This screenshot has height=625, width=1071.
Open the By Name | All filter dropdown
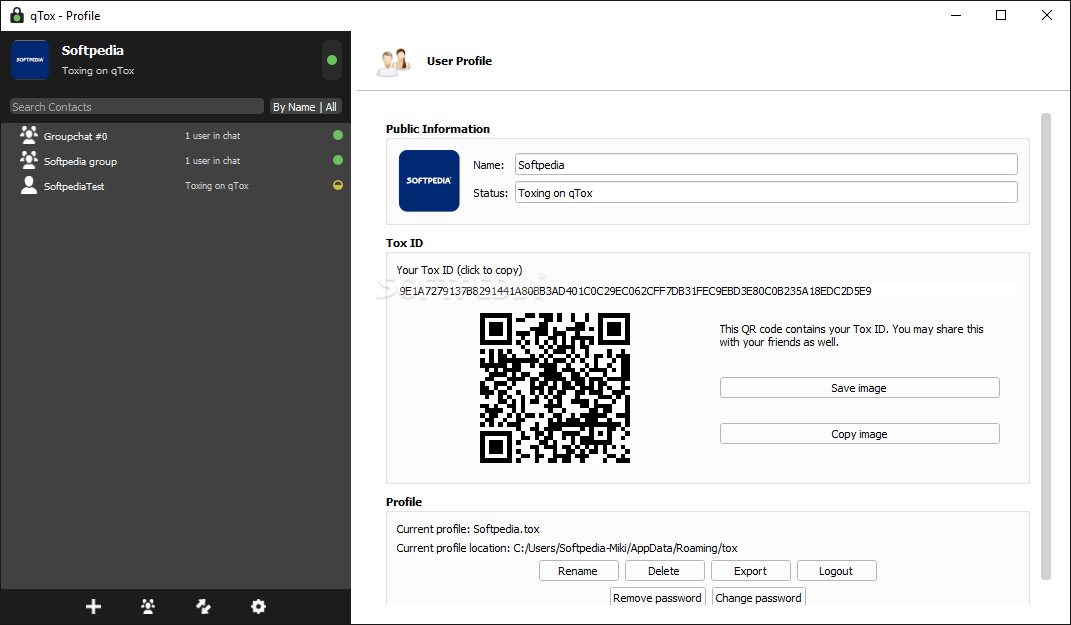305,107
